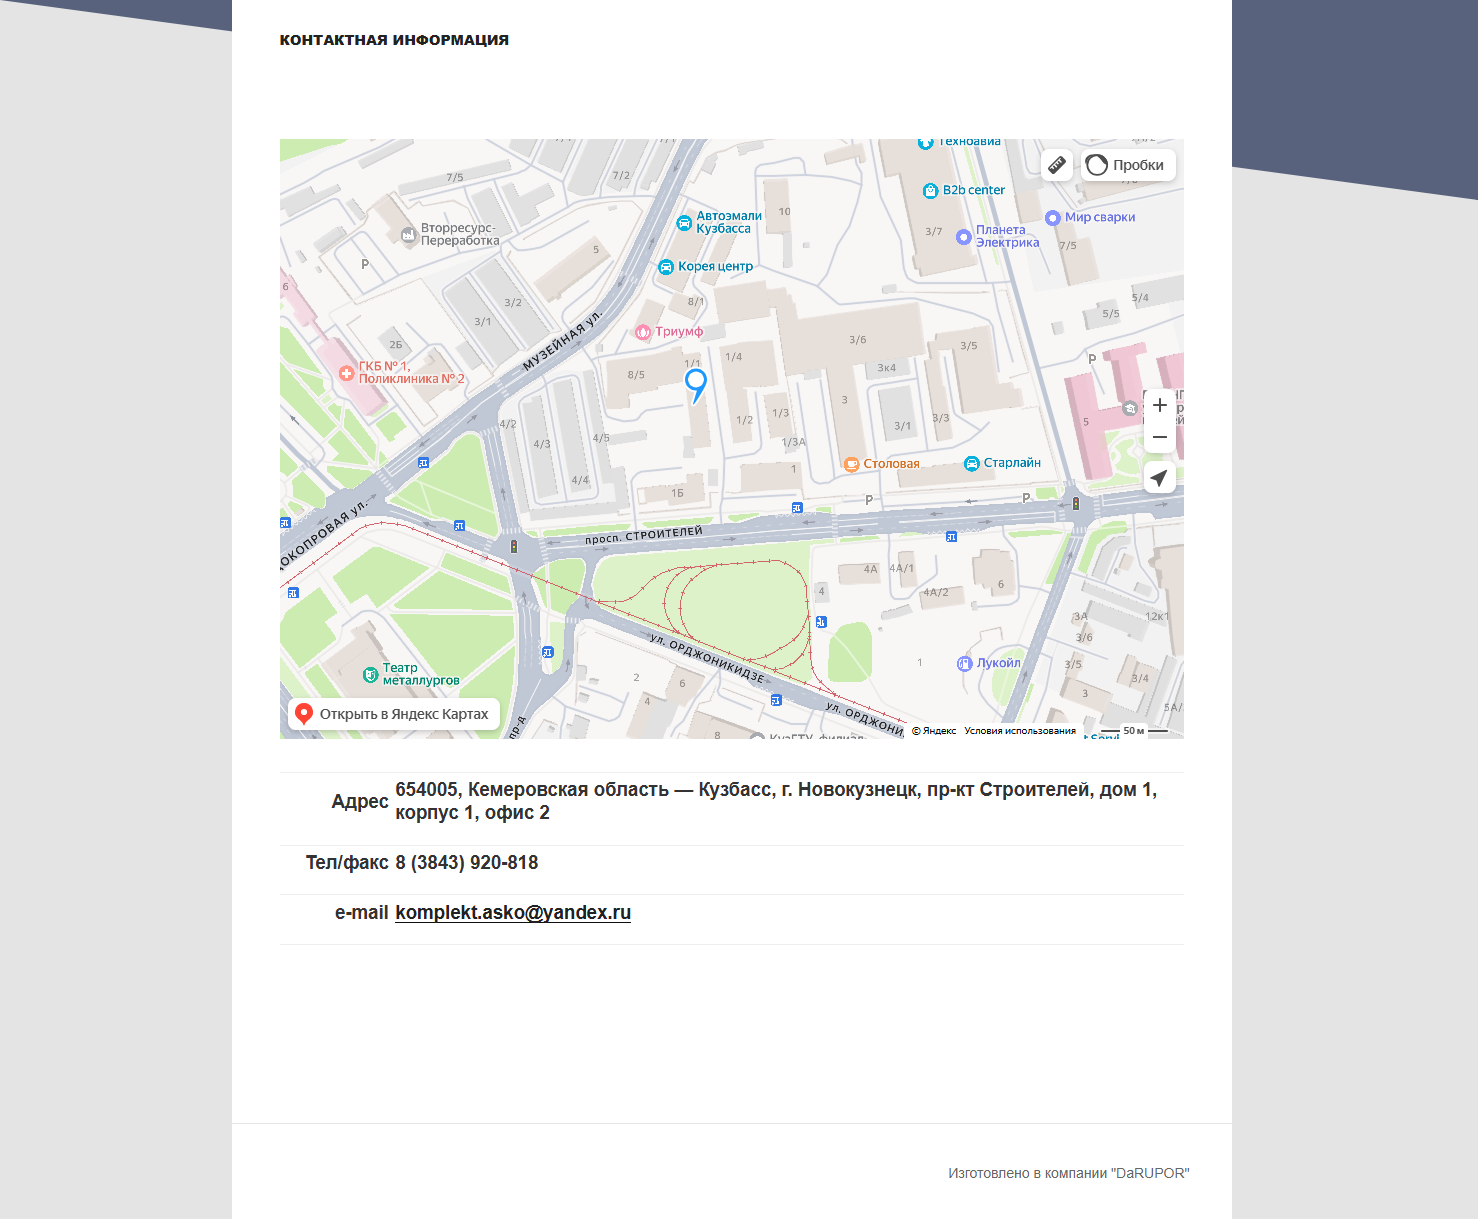Image resolution: width=1478 pixels, height=1219 pixels.
Task: Open B2b center map marker
Action: (x=930, y=190)
